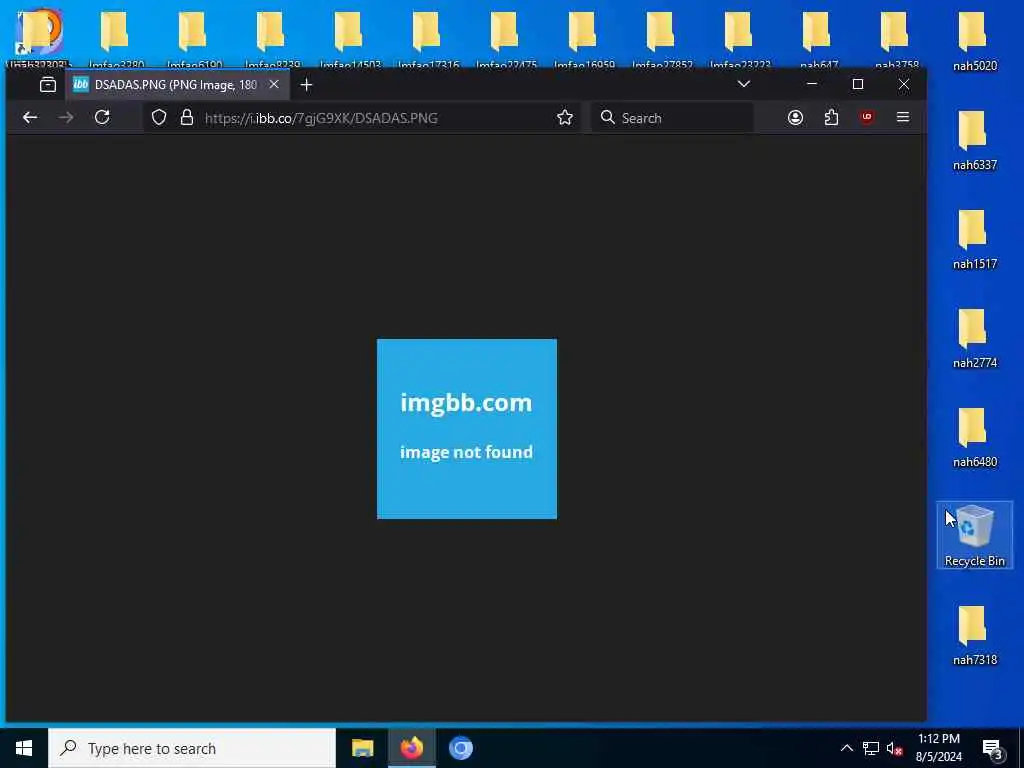Click the forward navigation arrow
This screenshot has height=768, width=1024.
click(66, 118)
